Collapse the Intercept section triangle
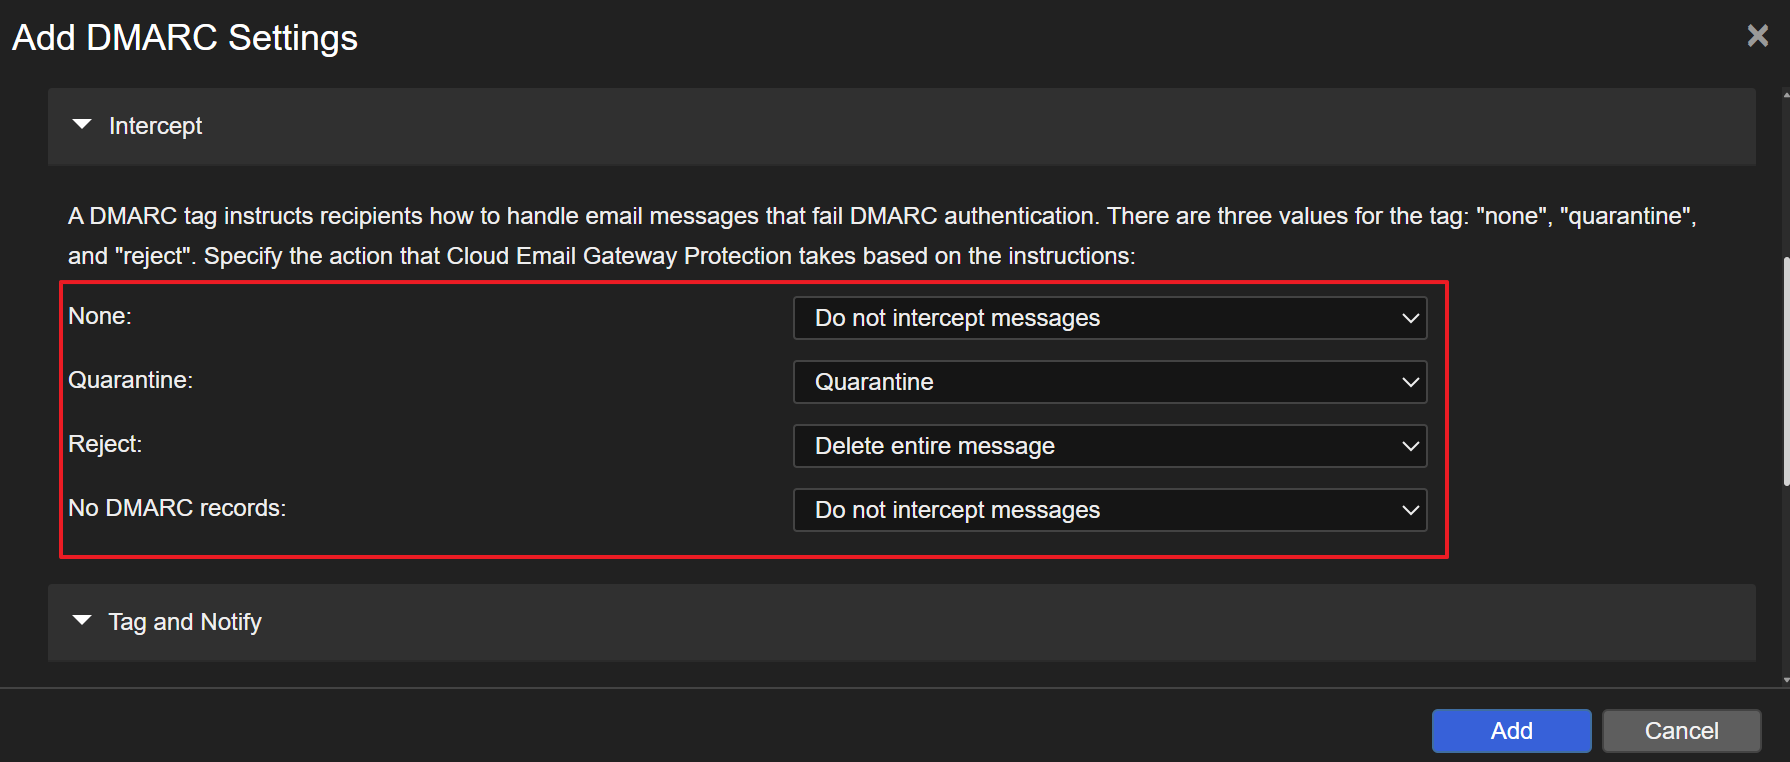The image size is (1790, 762). point(82,125)
